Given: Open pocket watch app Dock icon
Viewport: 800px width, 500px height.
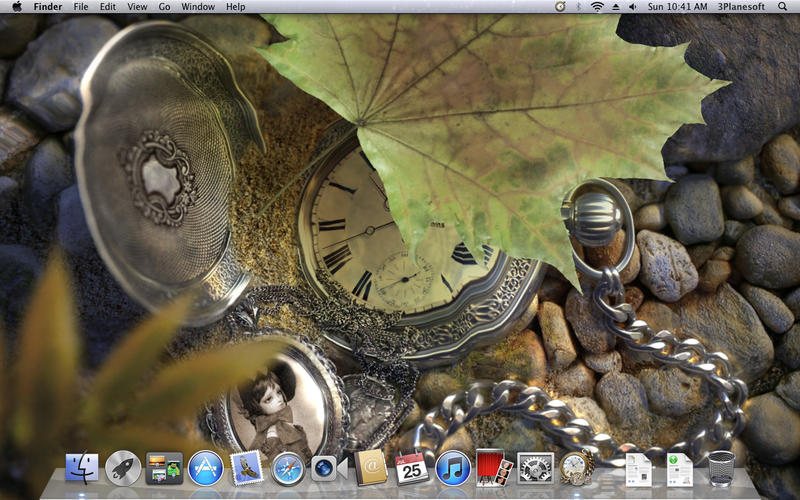Looking at the screenshot, I should (577, 467).
